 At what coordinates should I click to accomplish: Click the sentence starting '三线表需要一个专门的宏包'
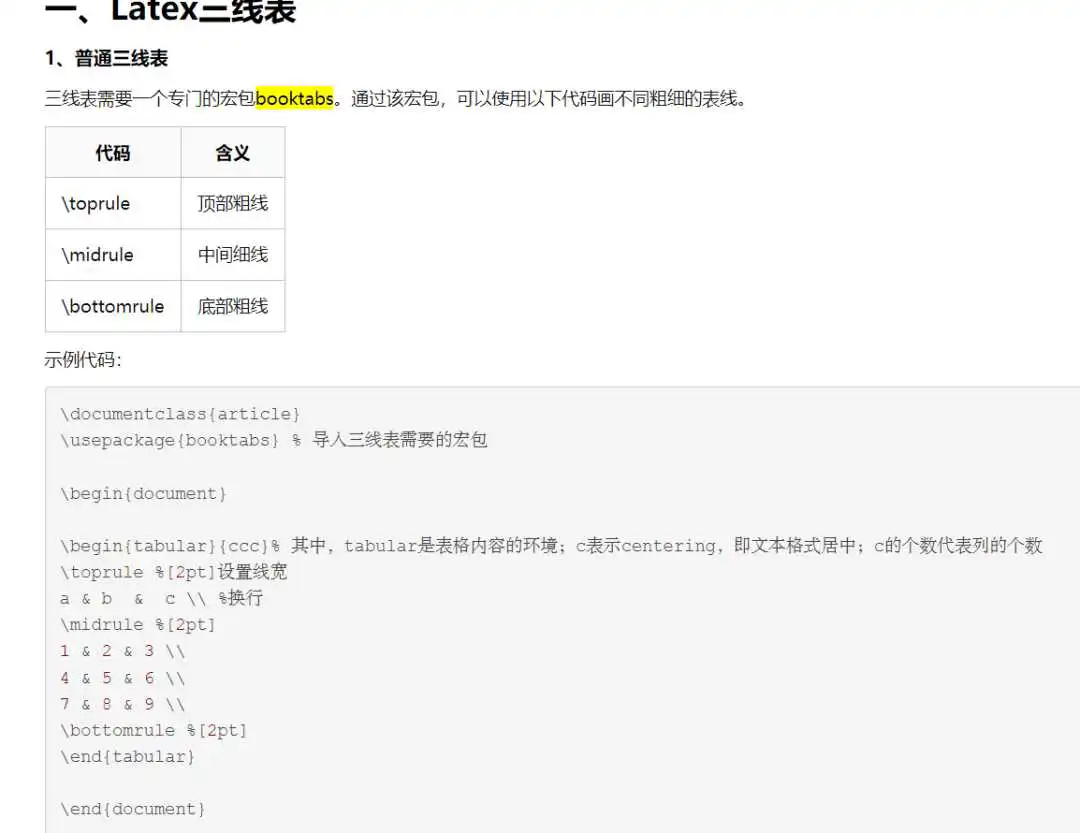(396, 99)
